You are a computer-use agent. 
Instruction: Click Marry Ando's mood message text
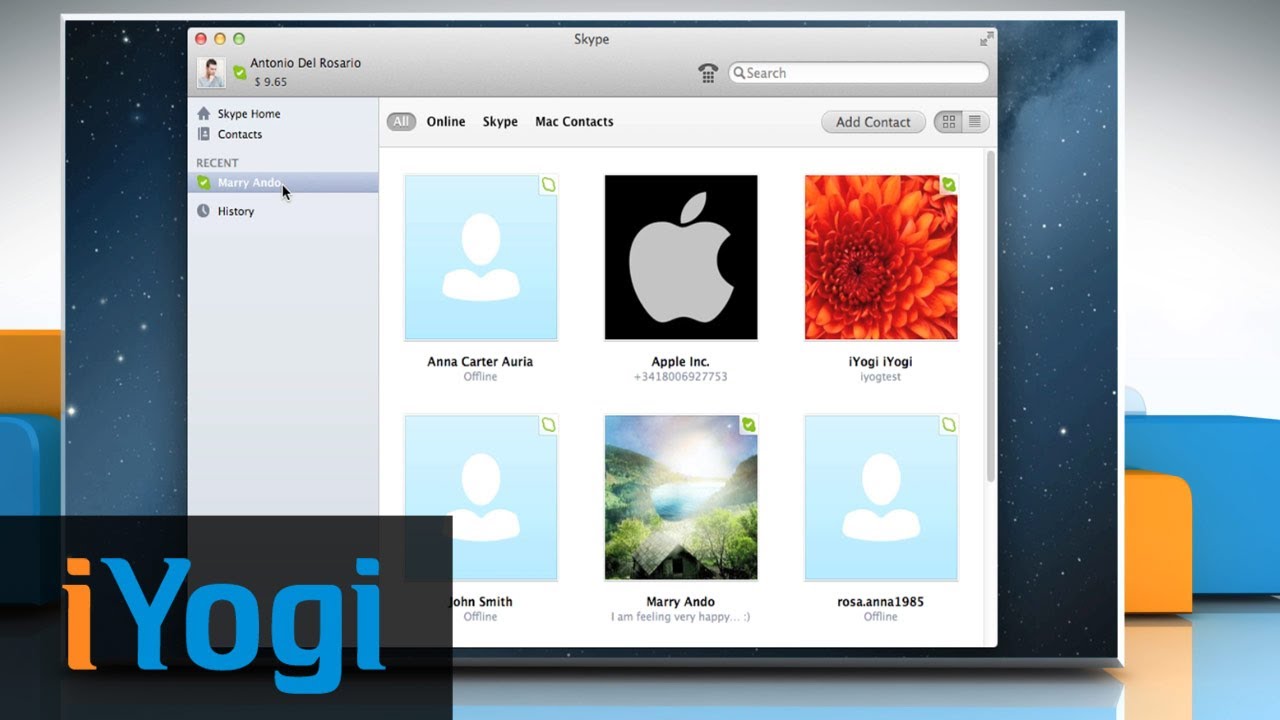pyautogui.click(x=680, y=617)
